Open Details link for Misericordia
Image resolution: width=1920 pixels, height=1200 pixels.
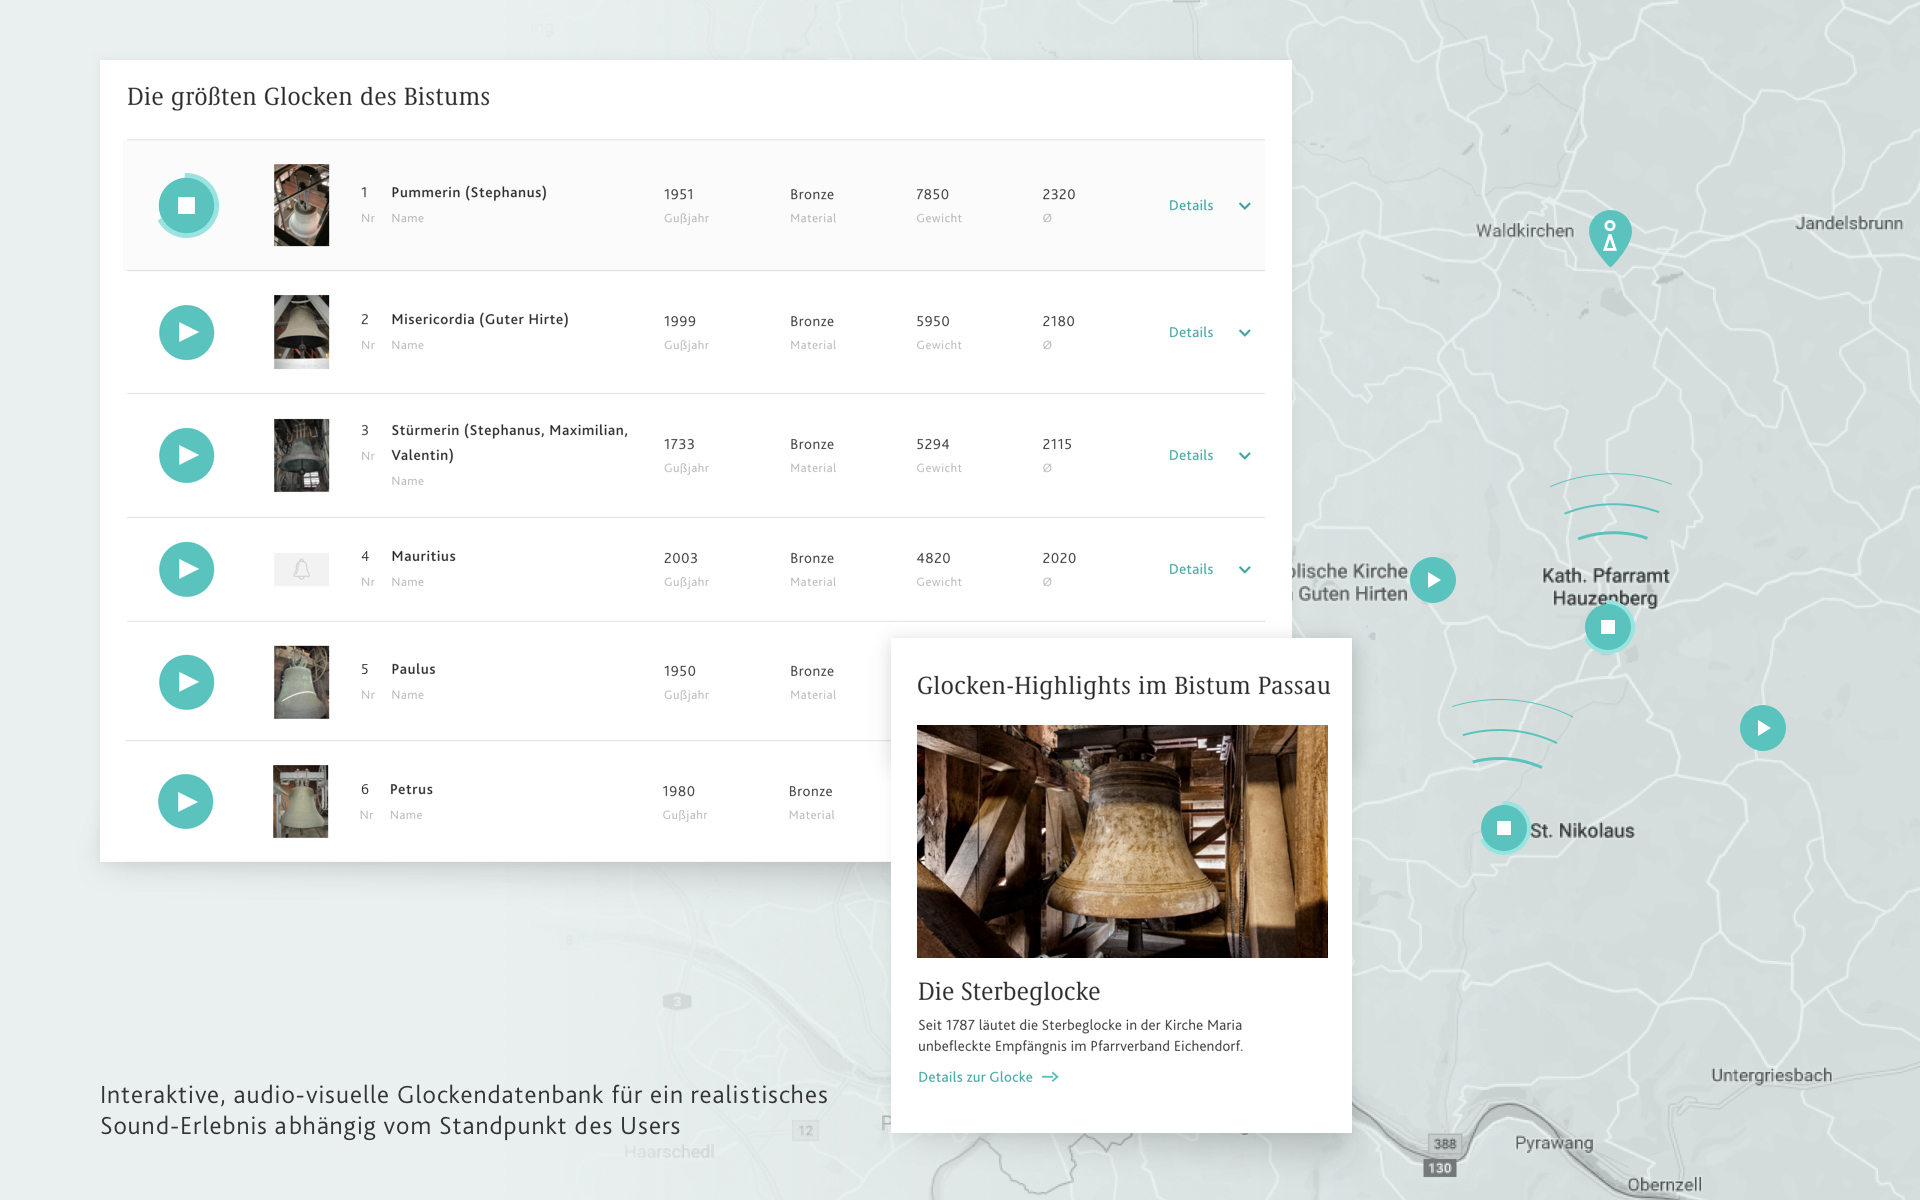[x=1191, y=332]
